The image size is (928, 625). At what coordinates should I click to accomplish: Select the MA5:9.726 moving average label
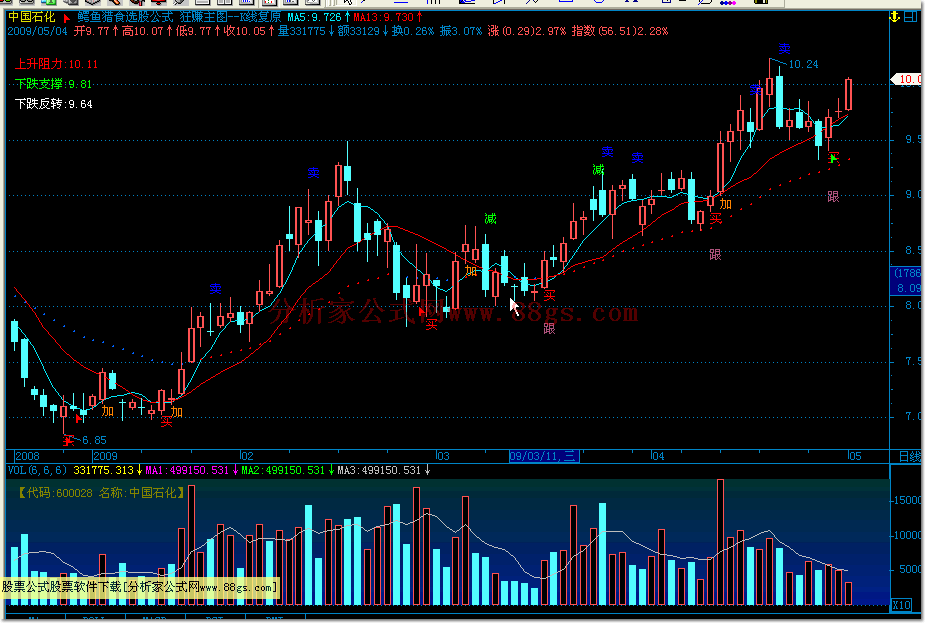pyautogui.click(x=315, y=17)
